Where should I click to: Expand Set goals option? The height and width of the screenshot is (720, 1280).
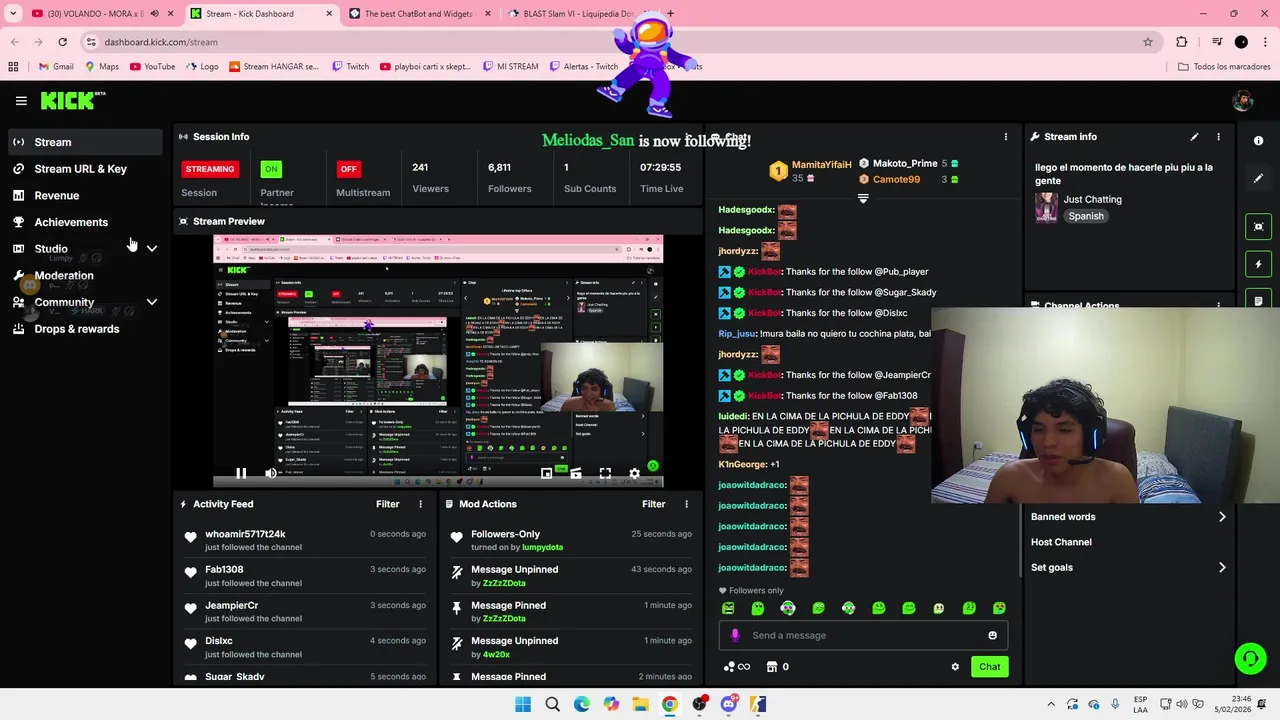1128,568
